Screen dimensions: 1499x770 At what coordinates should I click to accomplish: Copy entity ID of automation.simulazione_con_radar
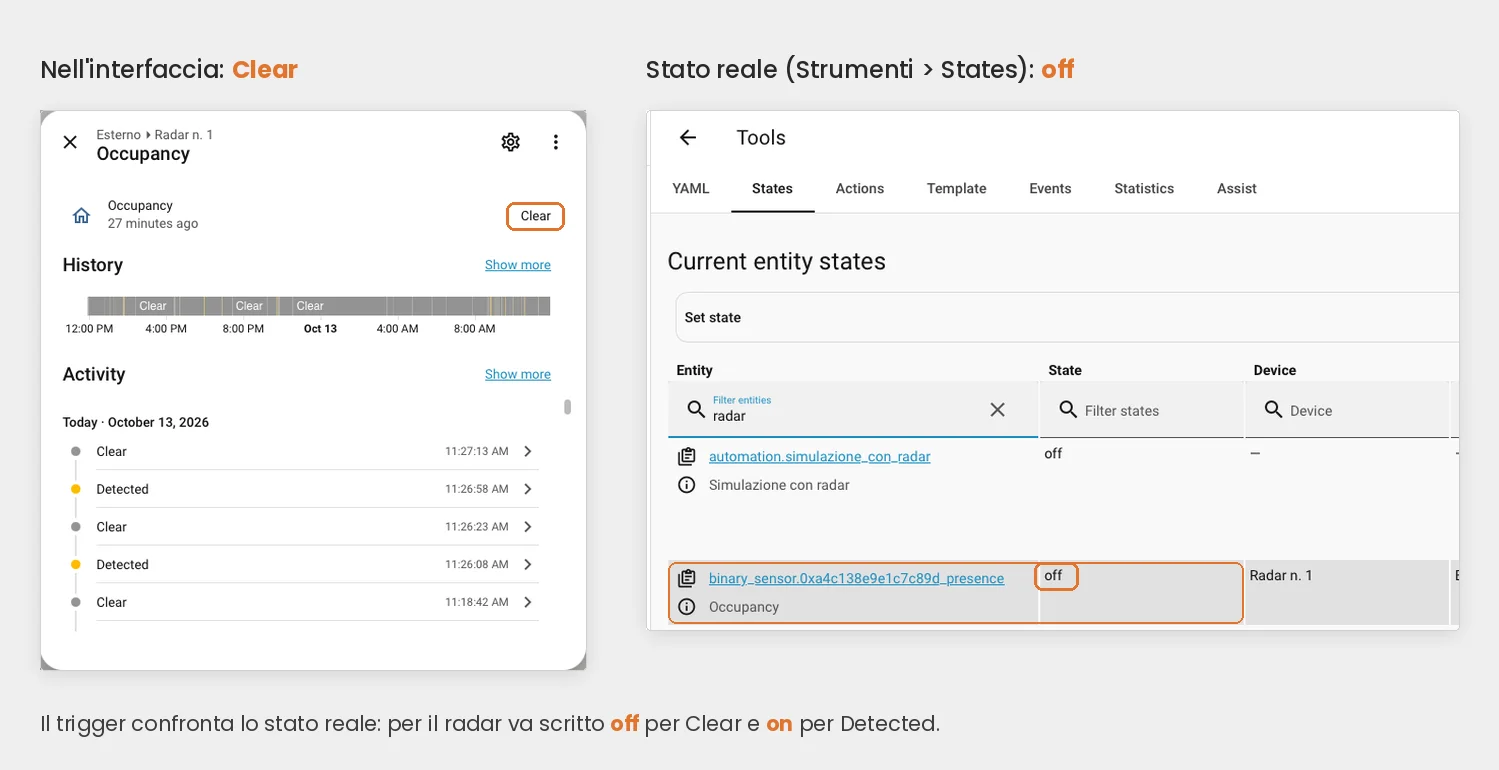(687, 456)
